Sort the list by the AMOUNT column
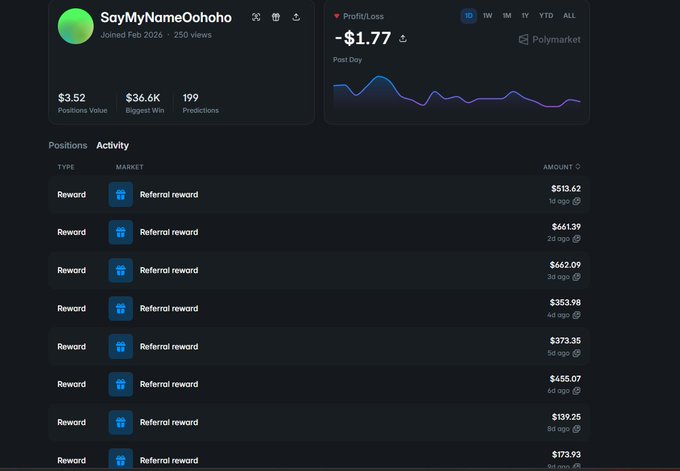 (x=562, y=167)
